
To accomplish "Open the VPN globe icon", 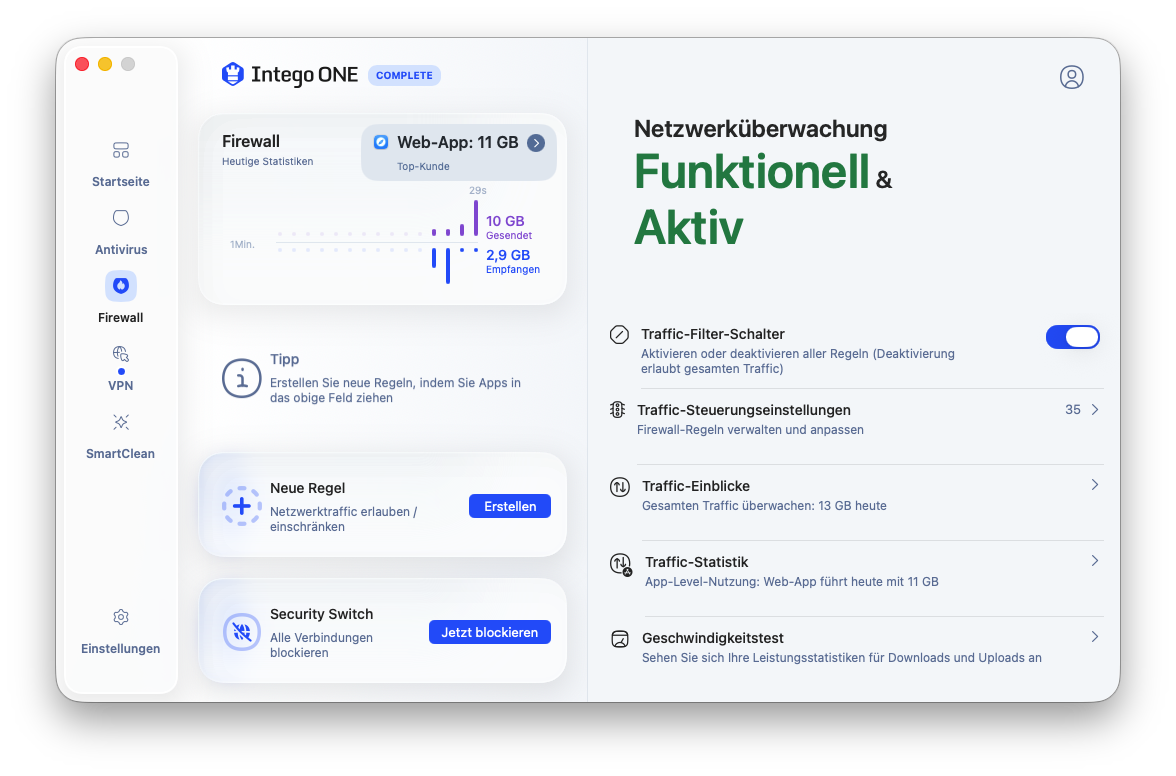I will pyautogui.click(x=121, y=353).
